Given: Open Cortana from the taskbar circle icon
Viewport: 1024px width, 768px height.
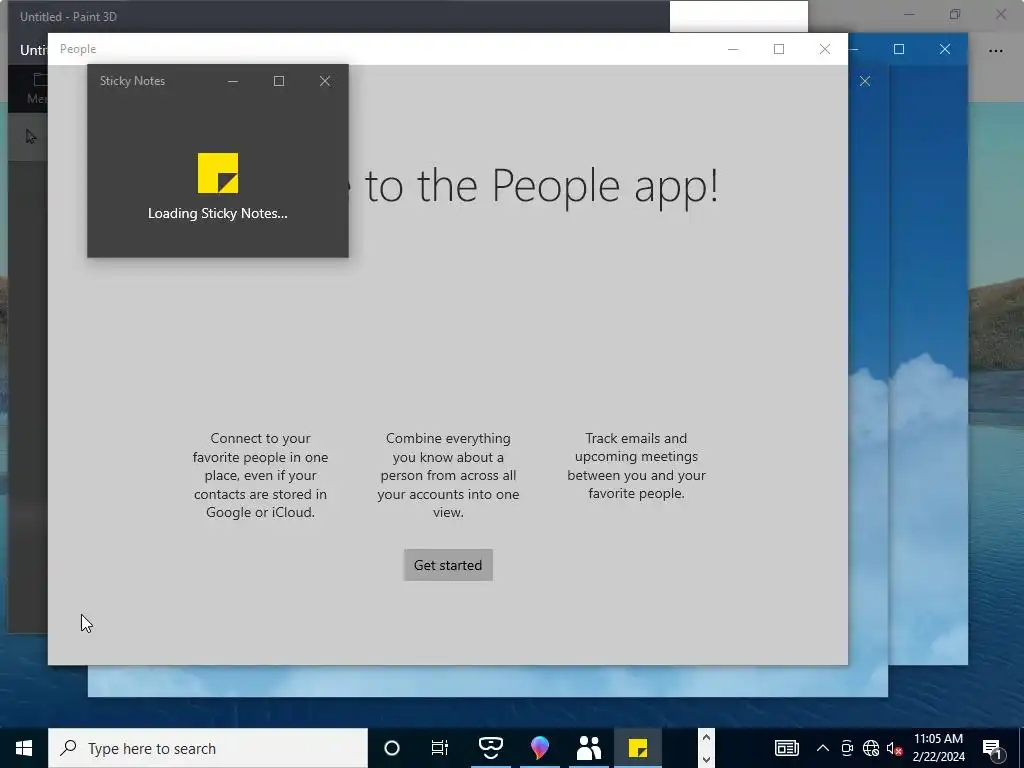Looking at the screenshot, I should tap(392, 748).
